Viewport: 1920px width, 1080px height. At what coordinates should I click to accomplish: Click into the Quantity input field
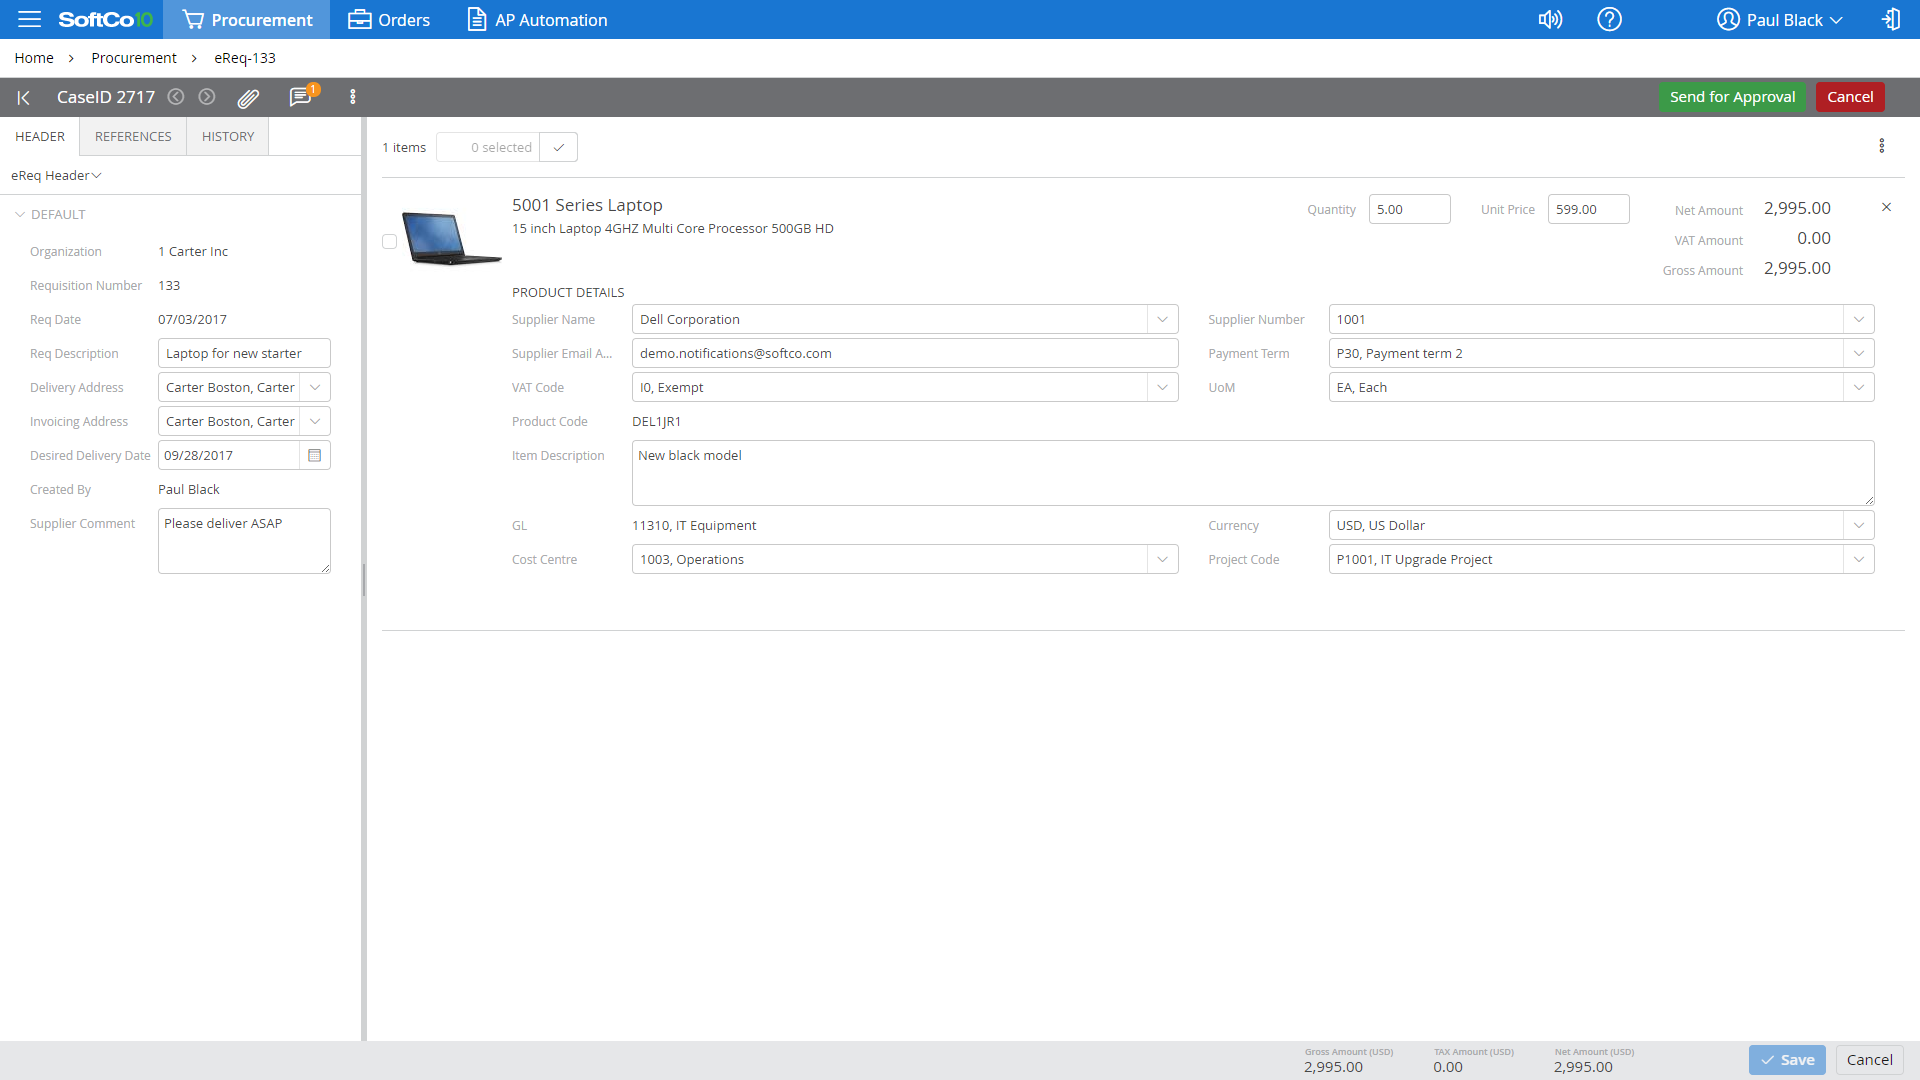[1408, 210]
